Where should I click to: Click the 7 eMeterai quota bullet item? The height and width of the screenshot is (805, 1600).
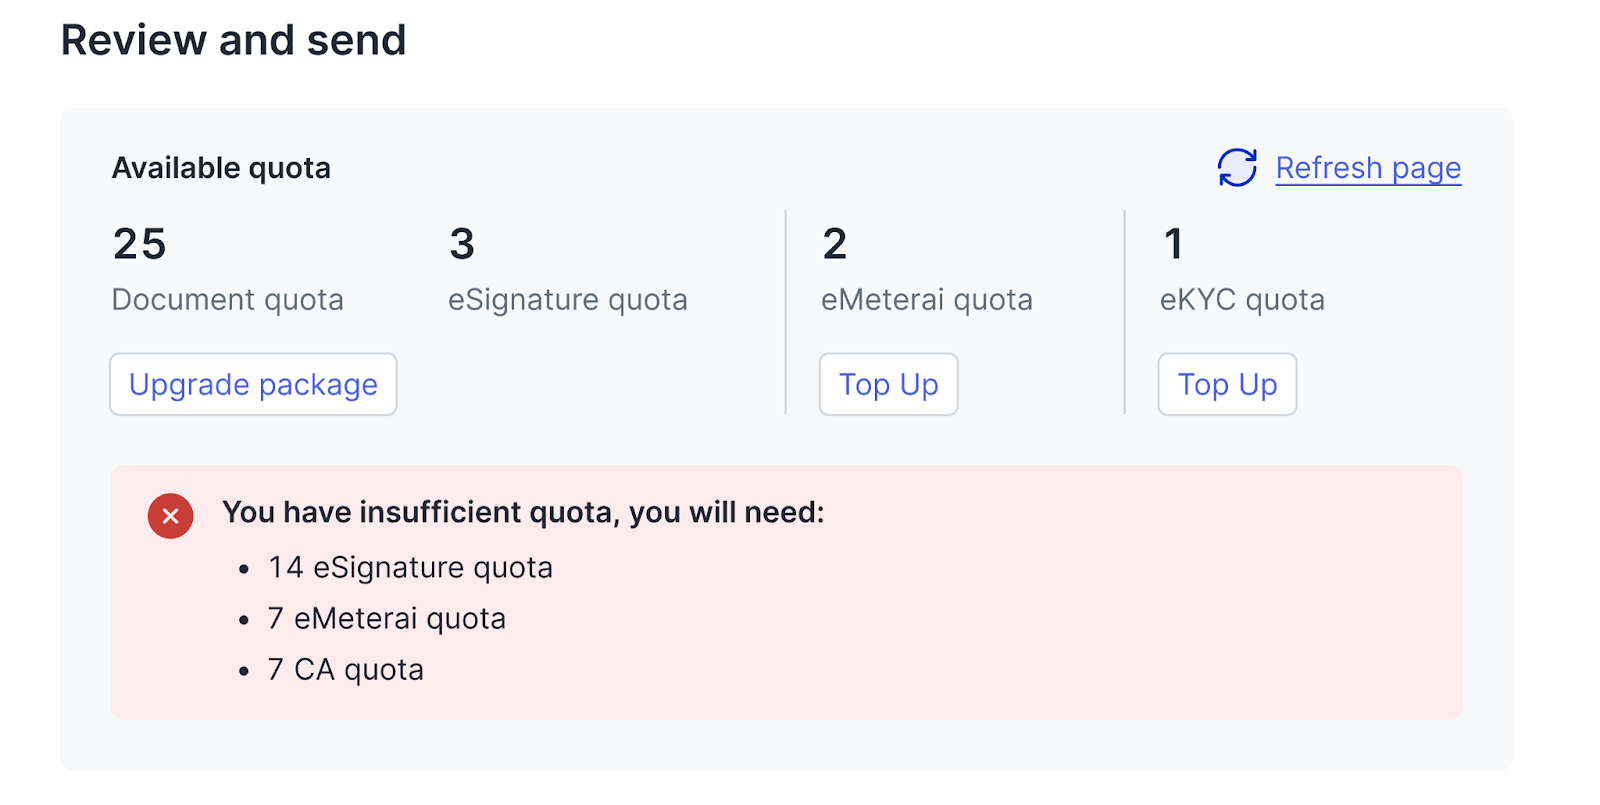pos(387,619)
